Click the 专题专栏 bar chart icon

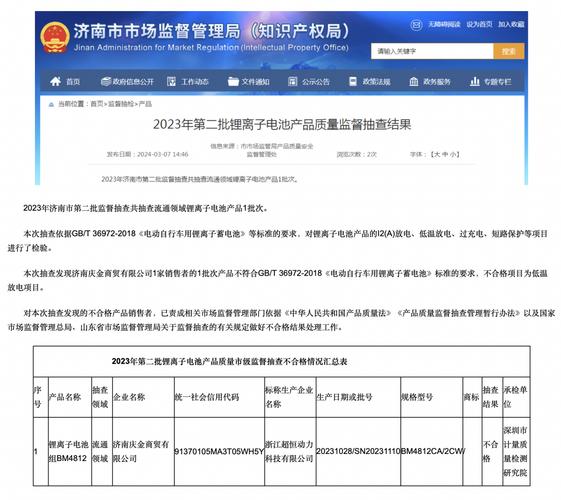click(475, 82)
